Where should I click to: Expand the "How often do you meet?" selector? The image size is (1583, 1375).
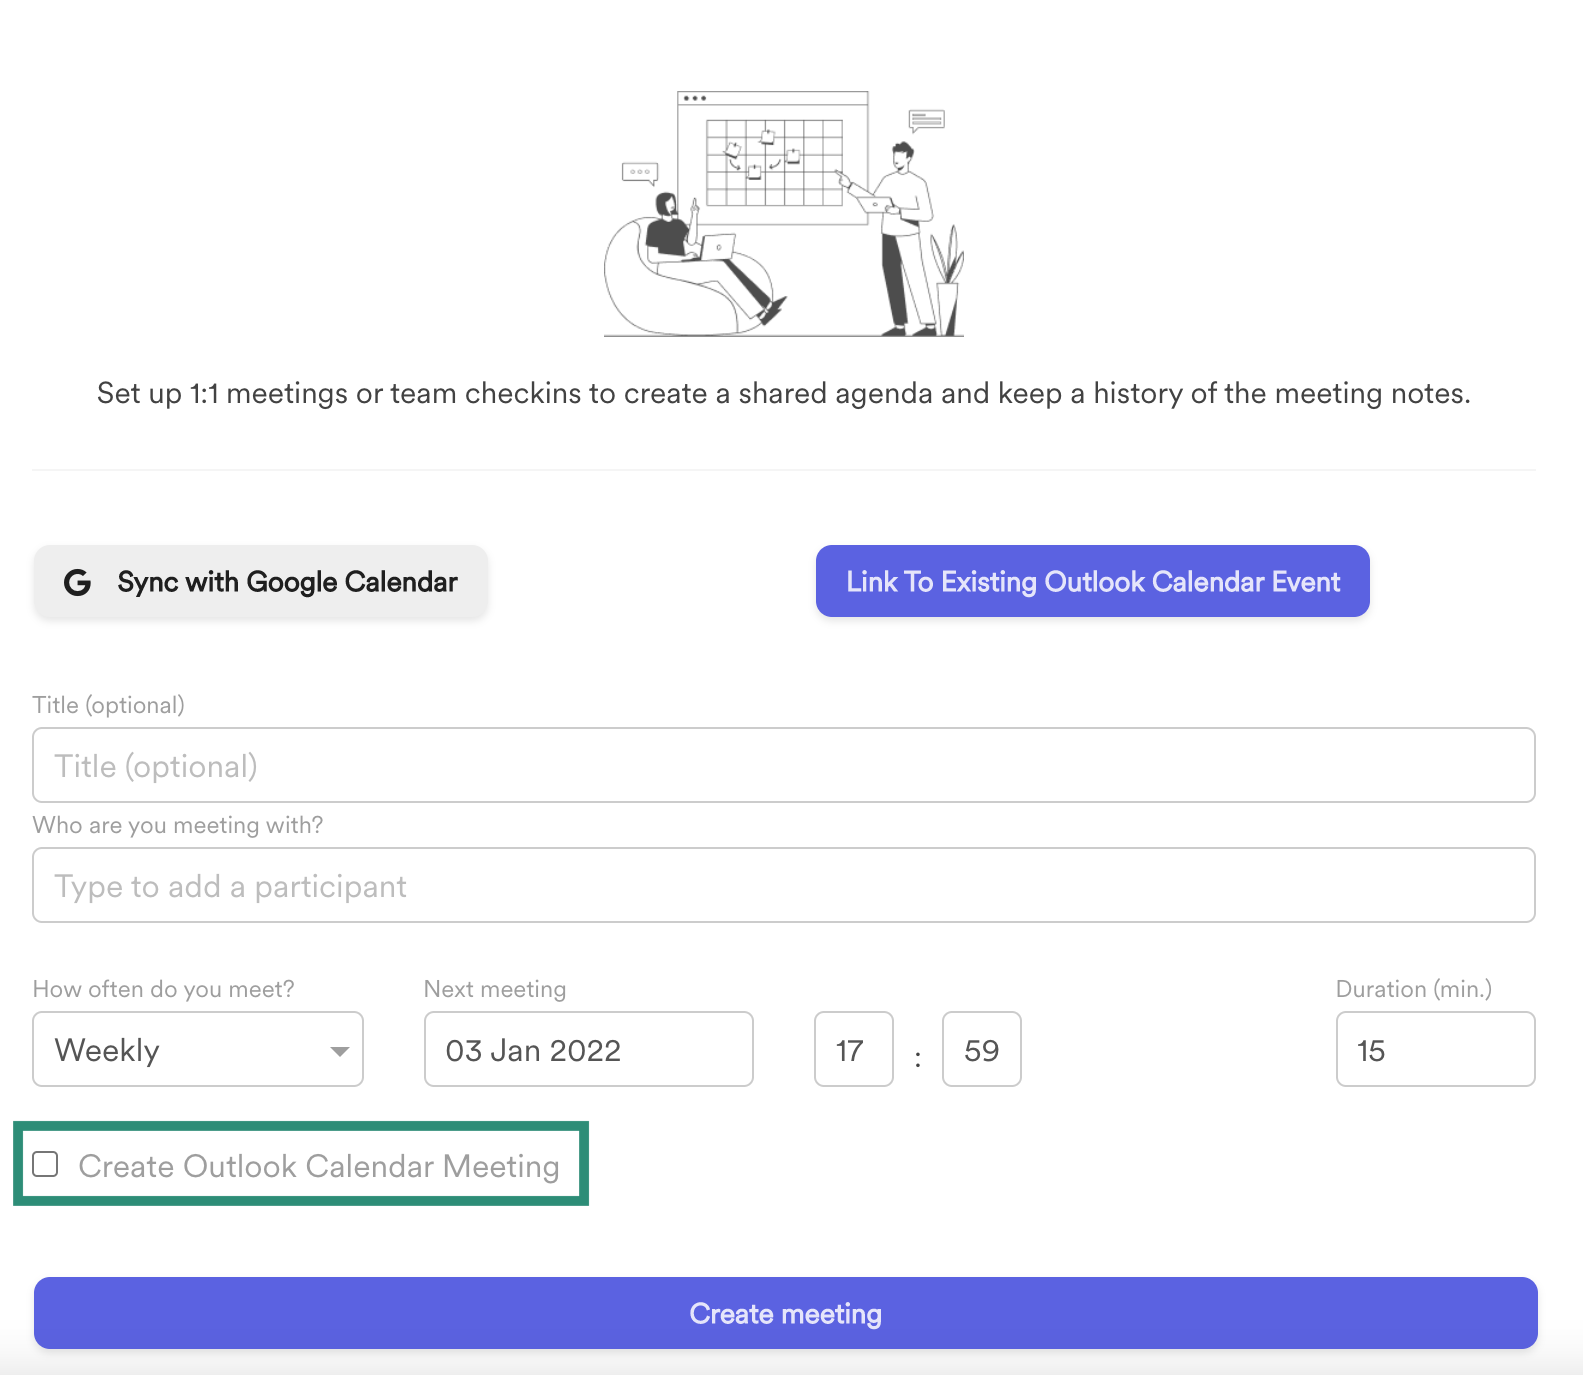tap(197, 1050)
